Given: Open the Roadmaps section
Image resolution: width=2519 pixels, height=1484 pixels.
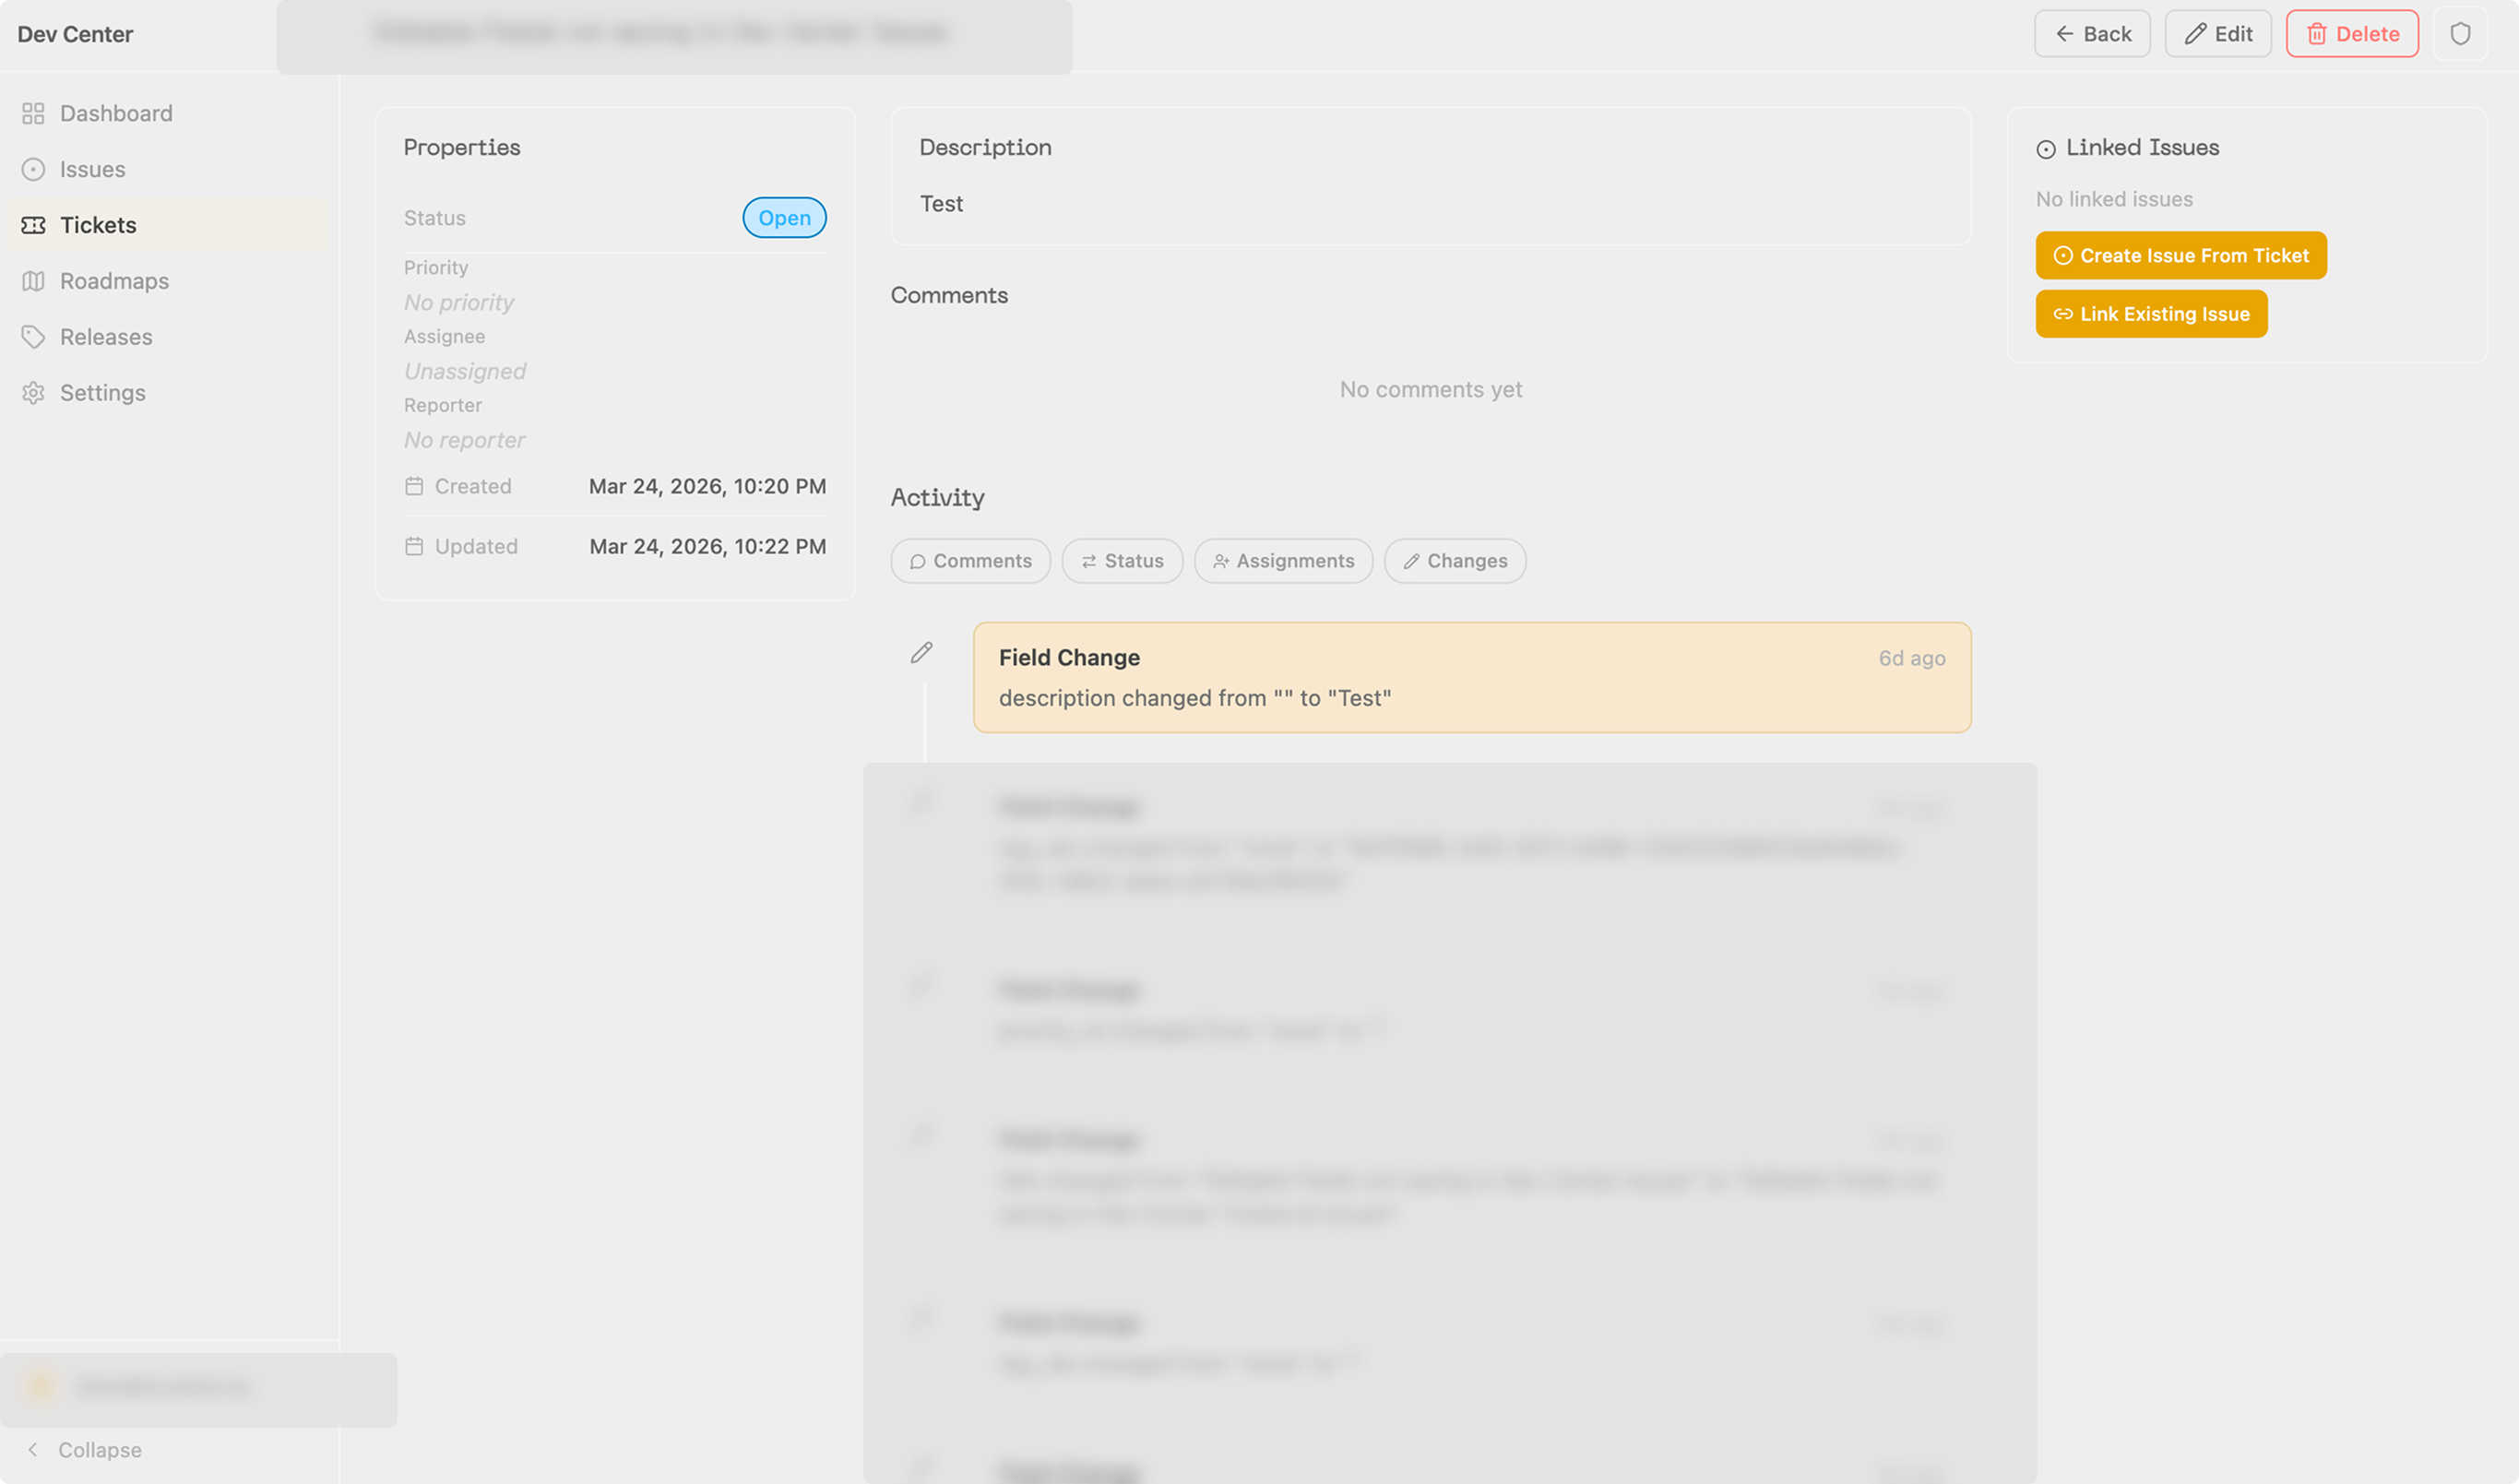Looking at the screenshot, I should point(114,281).
